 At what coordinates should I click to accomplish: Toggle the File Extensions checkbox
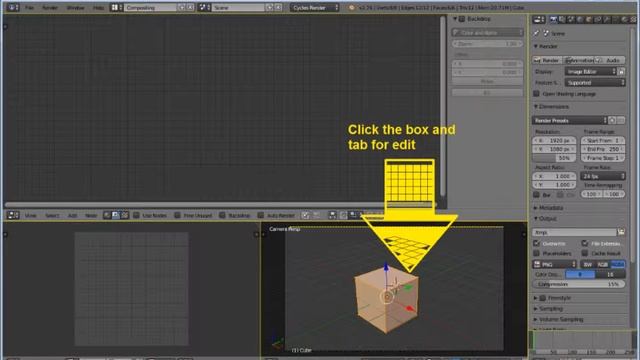[x=585, y=243]
